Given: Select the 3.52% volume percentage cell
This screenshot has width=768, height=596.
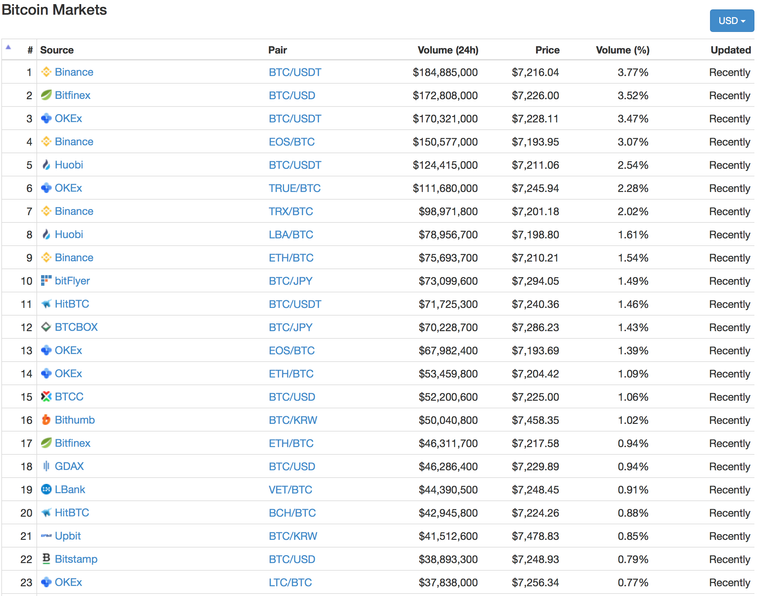Looking at the screenshot, I should click(633, 95).
